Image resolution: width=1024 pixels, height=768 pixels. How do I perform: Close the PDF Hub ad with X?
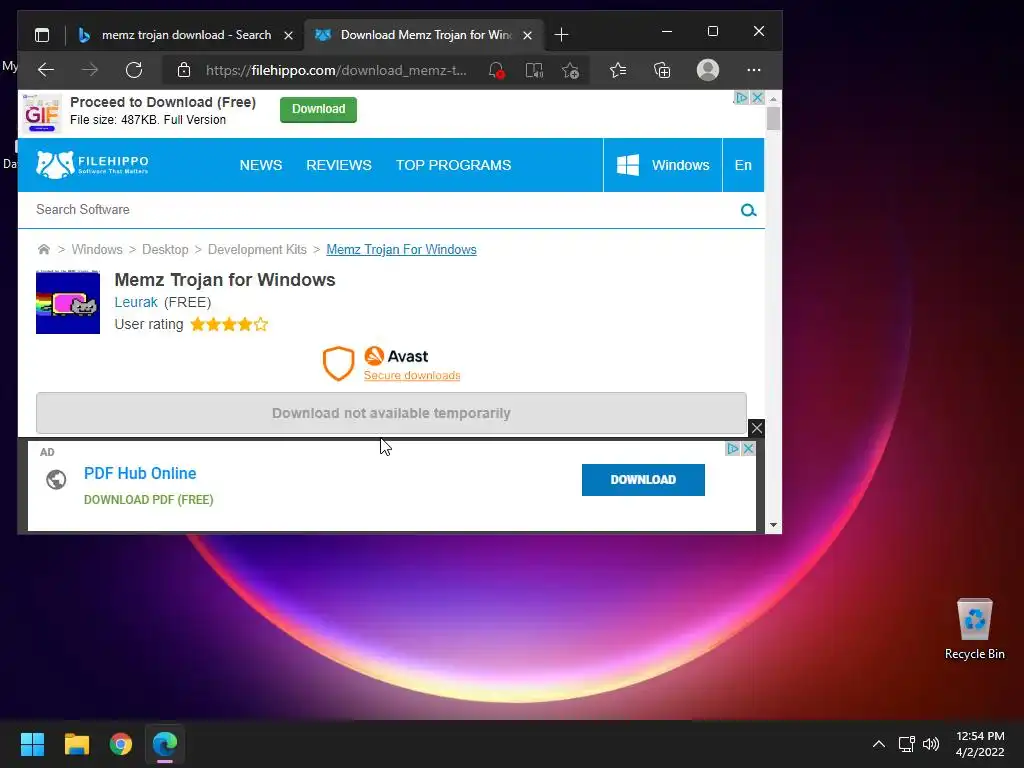click(x=748, y=449)
